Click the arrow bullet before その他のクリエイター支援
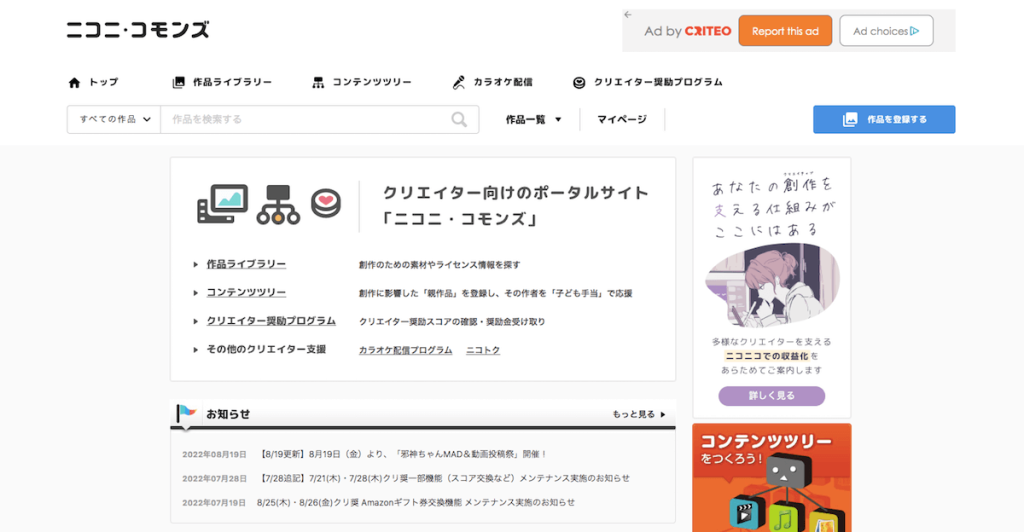The height and width of the screenshot is (532, 1024). coord(195,350)
